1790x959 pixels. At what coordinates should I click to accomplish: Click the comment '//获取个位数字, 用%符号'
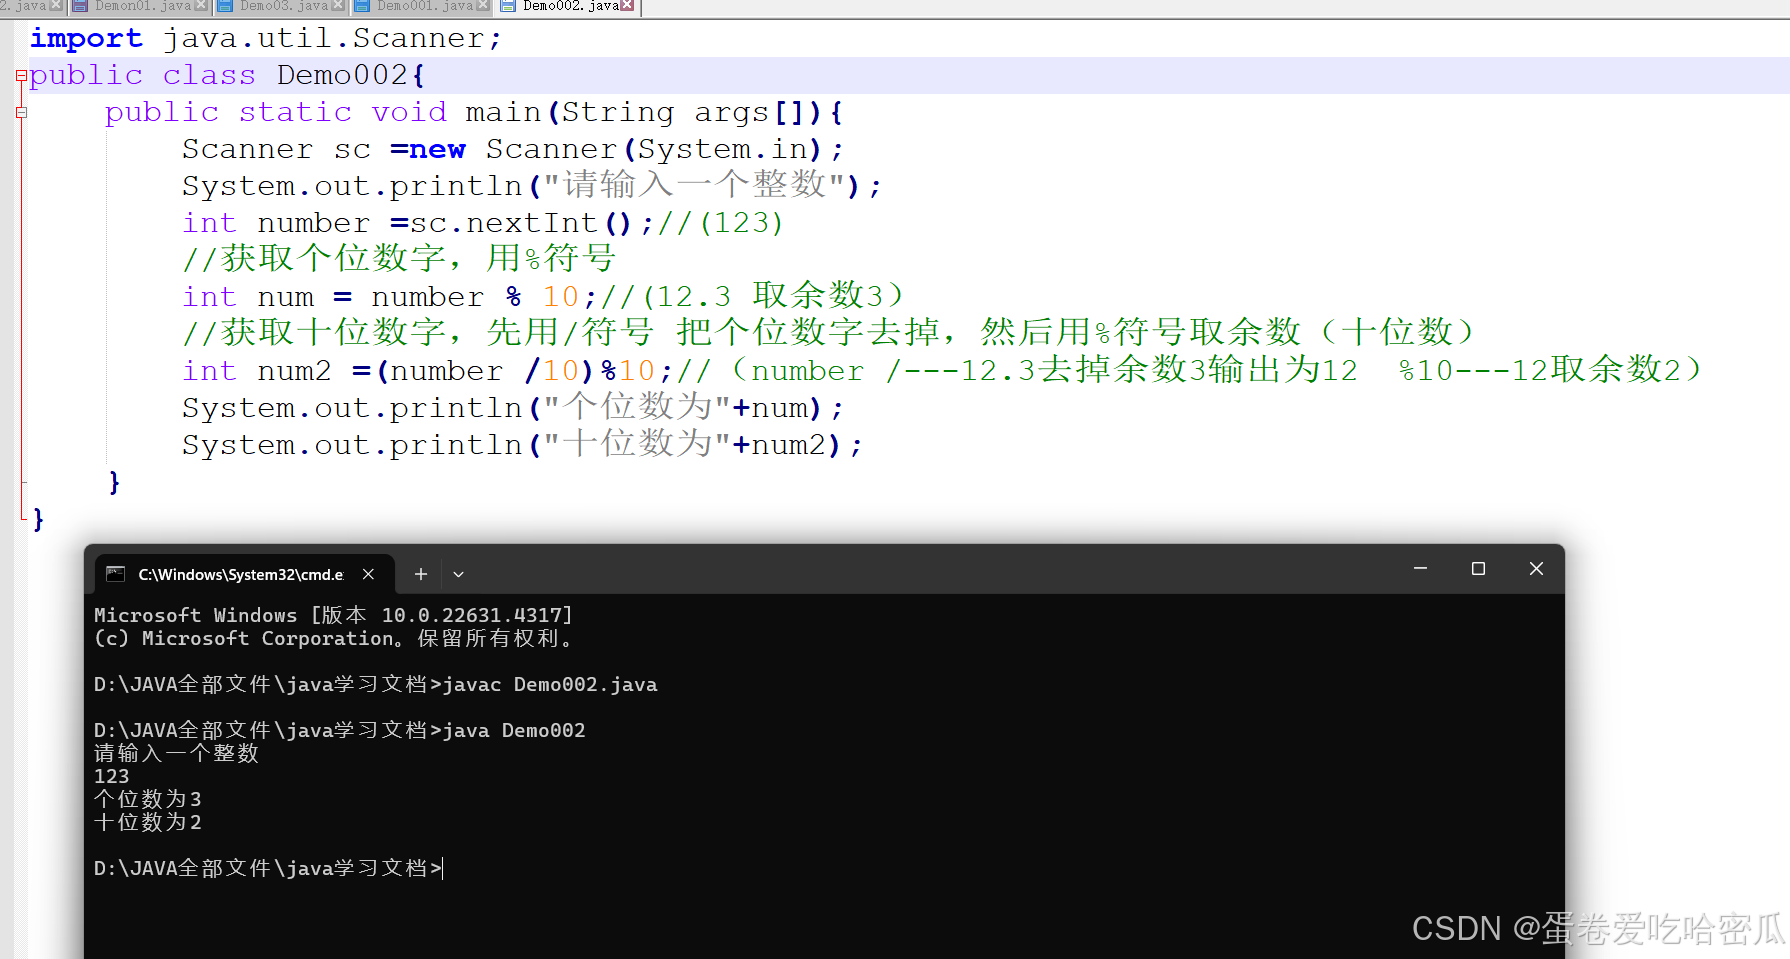(x=398, y=259)
